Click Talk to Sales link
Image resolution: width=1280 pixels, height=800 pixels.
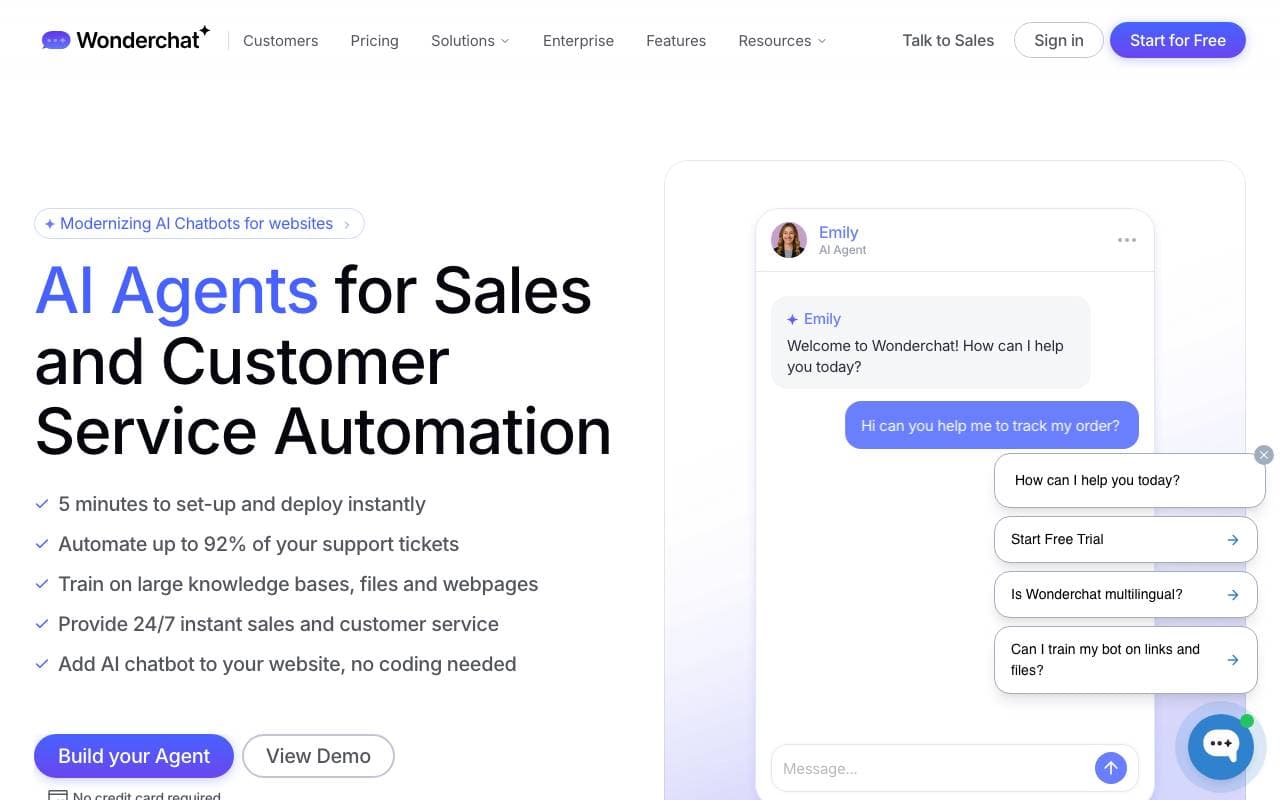(x=948, y=40)
